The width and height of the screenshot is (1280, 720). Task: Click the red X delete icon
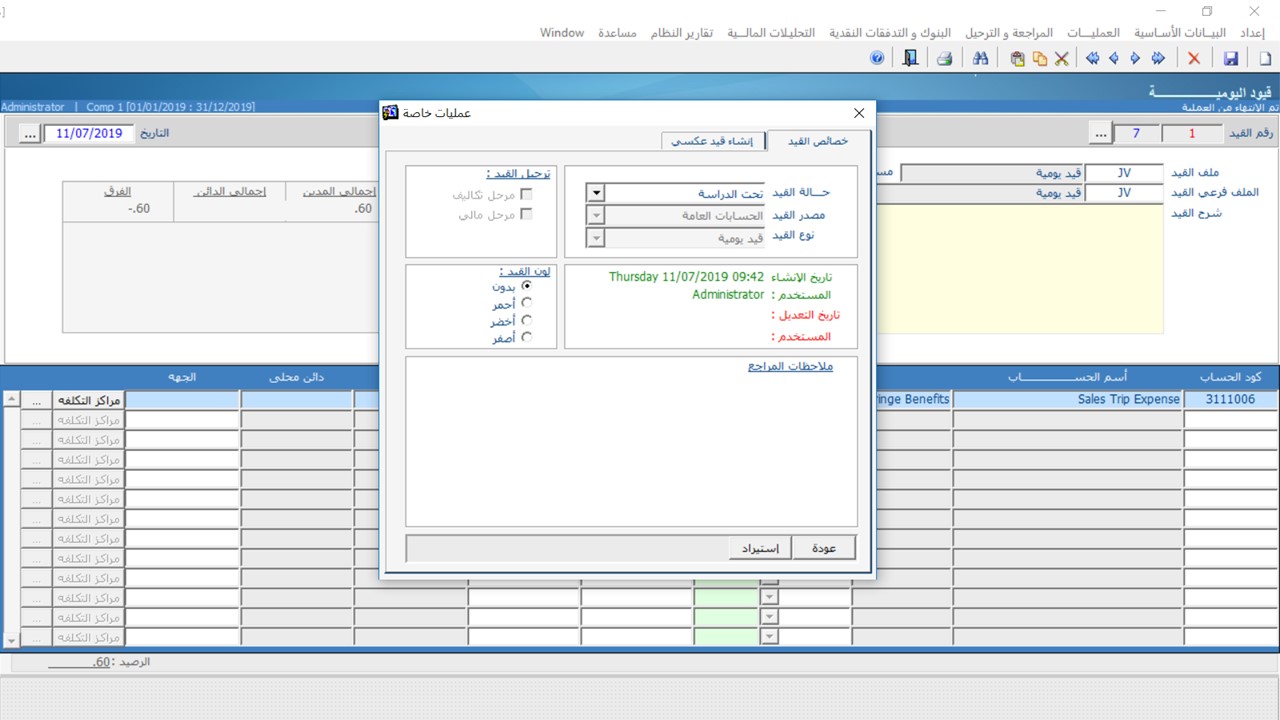[x=1193, y=59]
